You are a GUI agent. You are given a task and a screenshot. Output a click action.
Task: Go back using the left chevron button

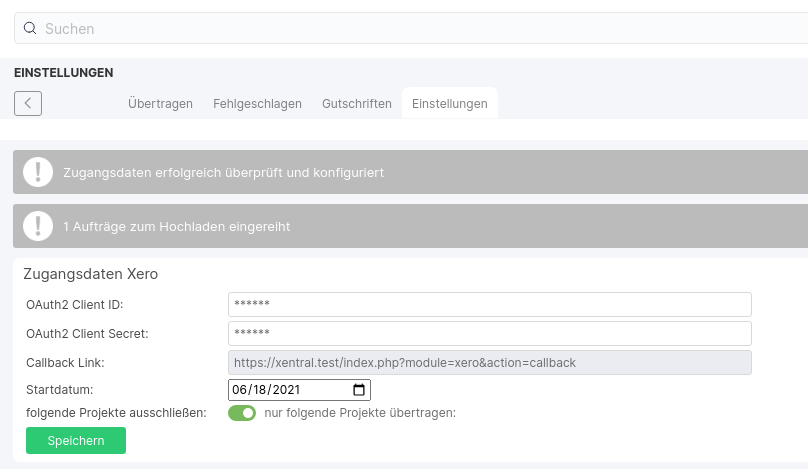pos(28,103)
